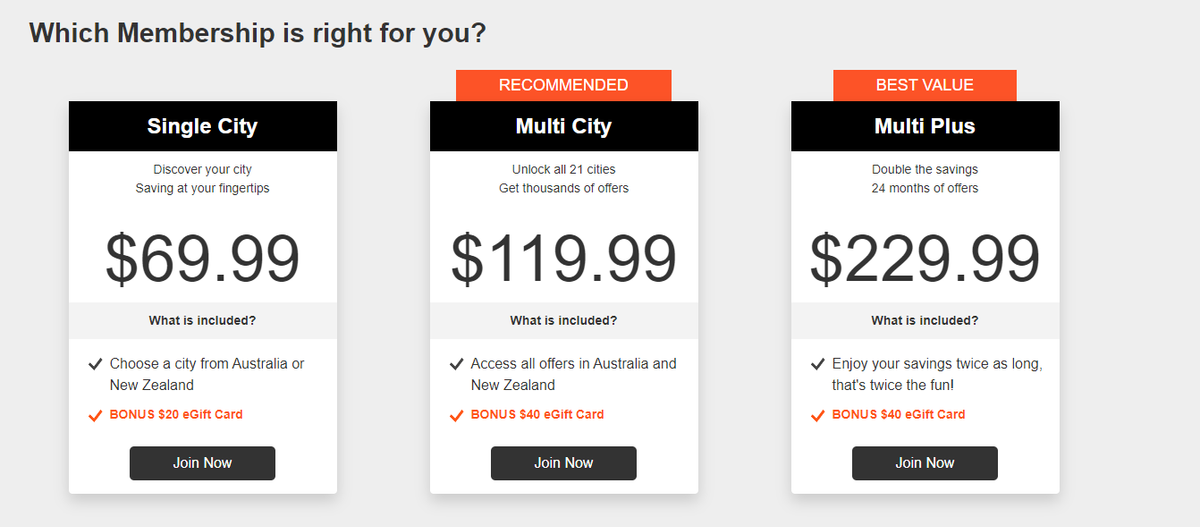Select the Multi Plus plan header
The width and height of the screenshot is (1200, 527).
coord(925,126)
